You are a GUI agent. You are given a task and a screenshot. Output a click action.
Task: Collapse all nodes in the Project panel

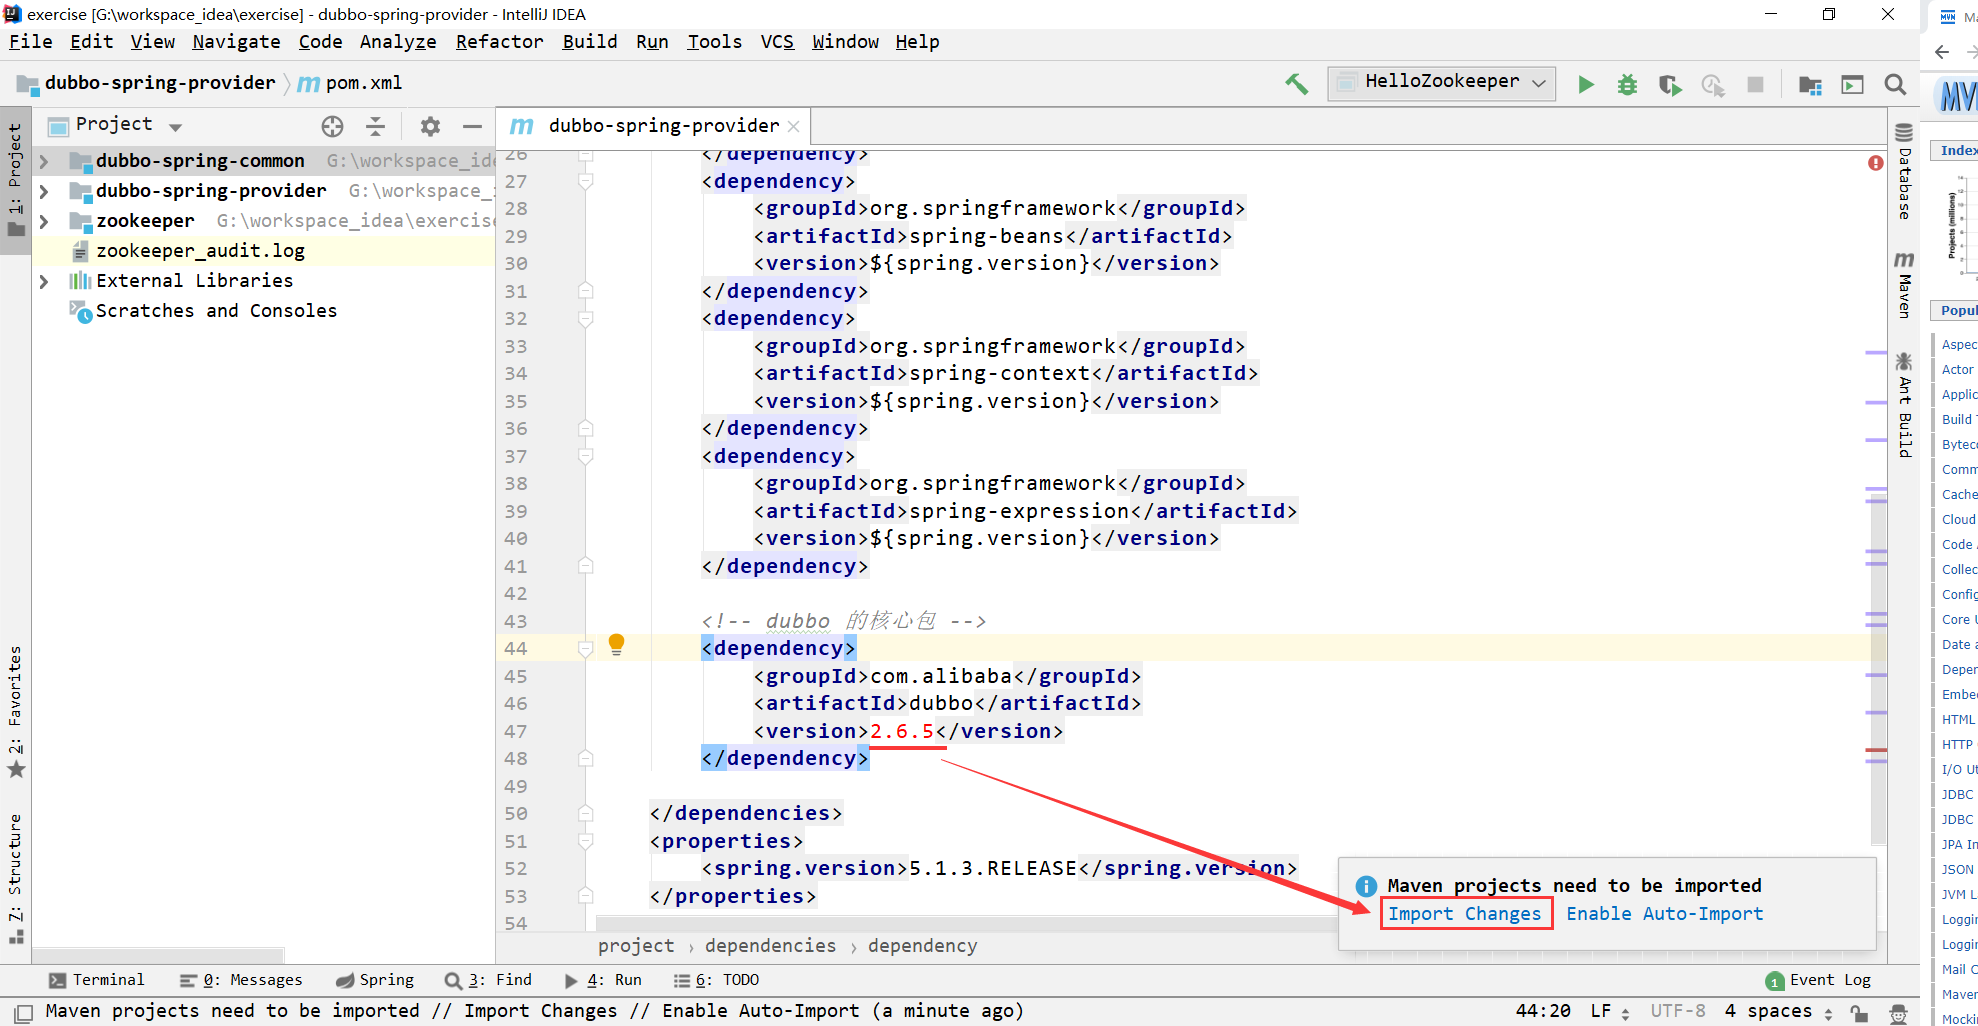(x=375, y=126)
